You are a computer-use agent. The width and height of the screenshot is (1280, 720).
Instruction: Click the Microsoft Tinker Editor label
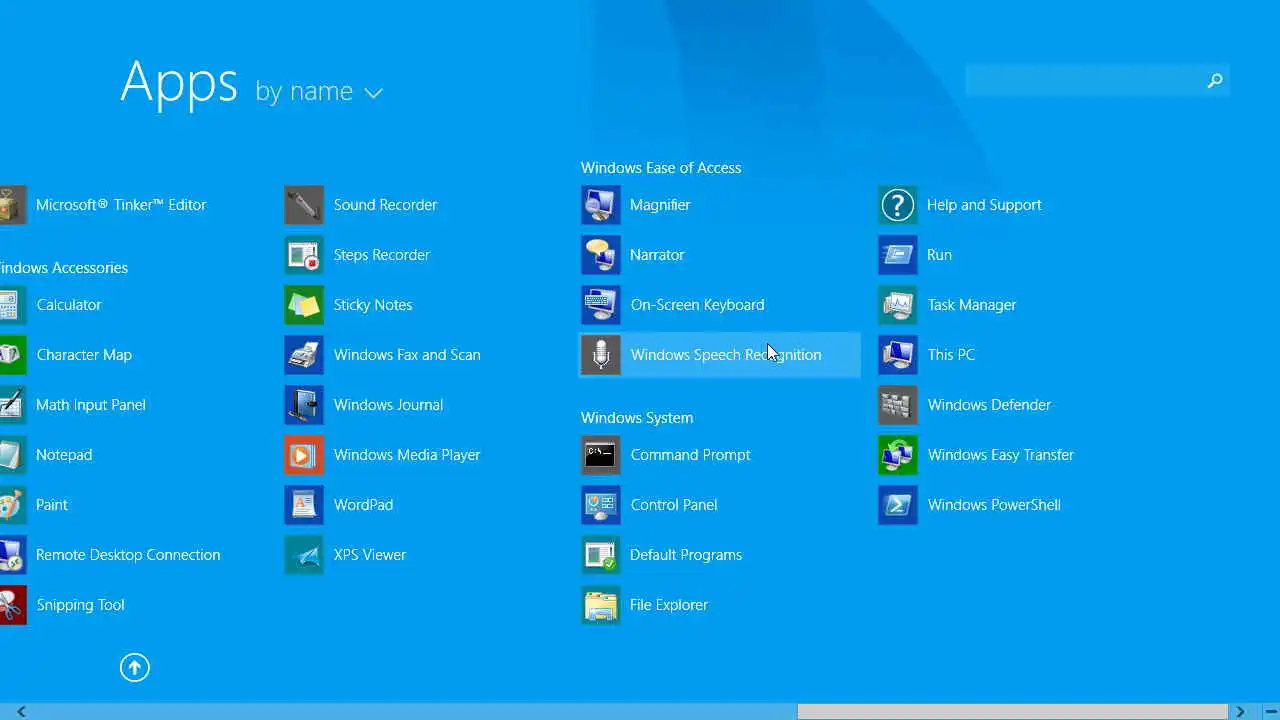[121, 205]
